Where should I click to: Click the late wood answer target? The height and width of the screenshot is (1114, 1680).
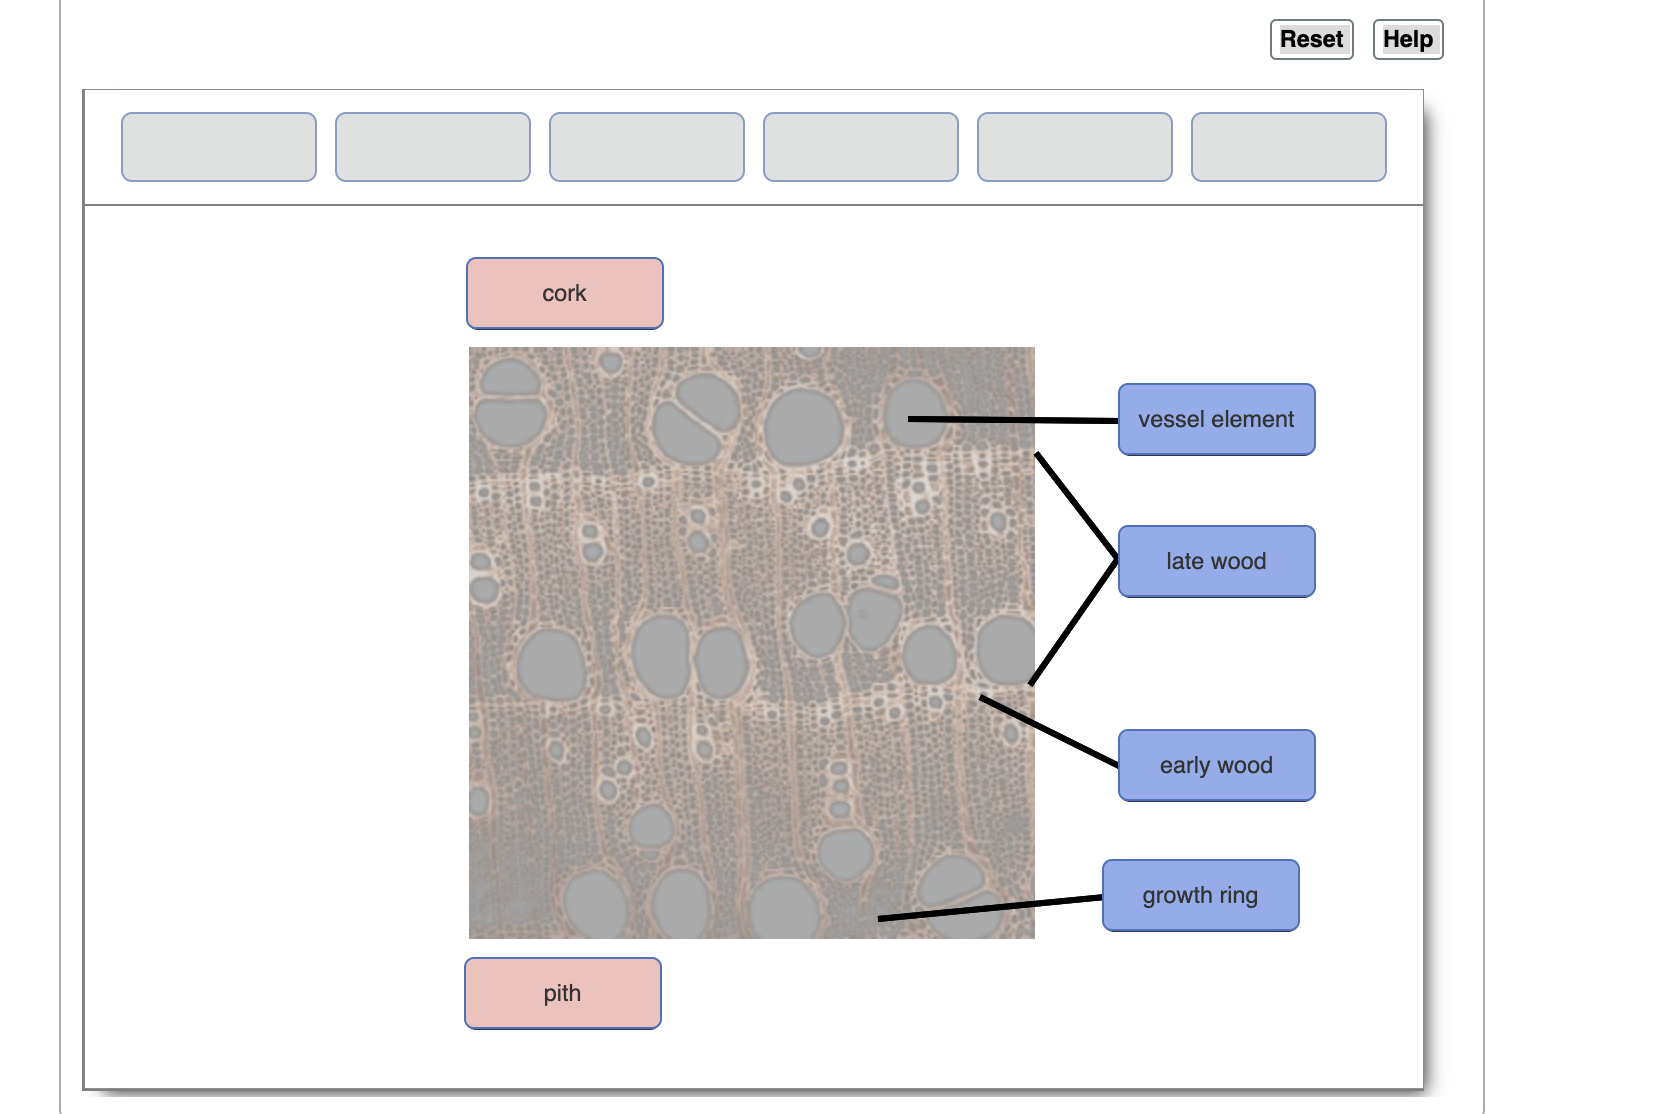[1216, 561]
